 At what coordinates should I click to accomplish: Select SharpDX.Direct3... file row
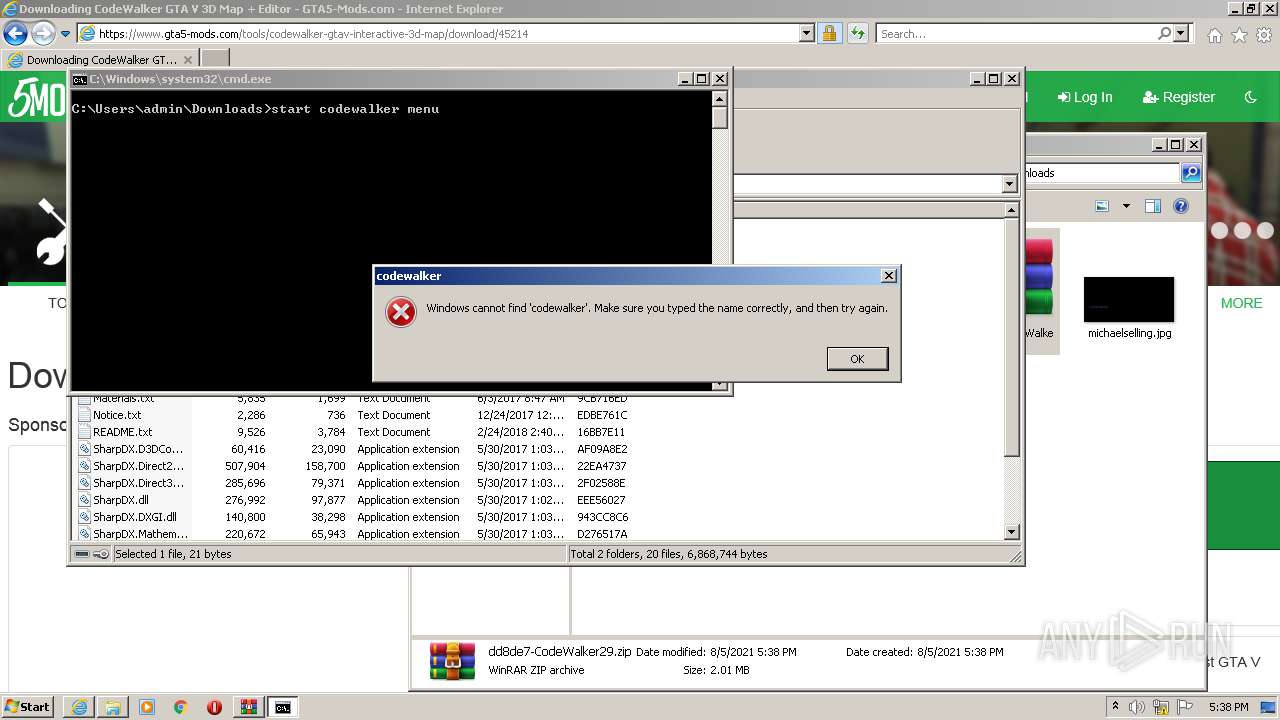click(x=353, y=483)
